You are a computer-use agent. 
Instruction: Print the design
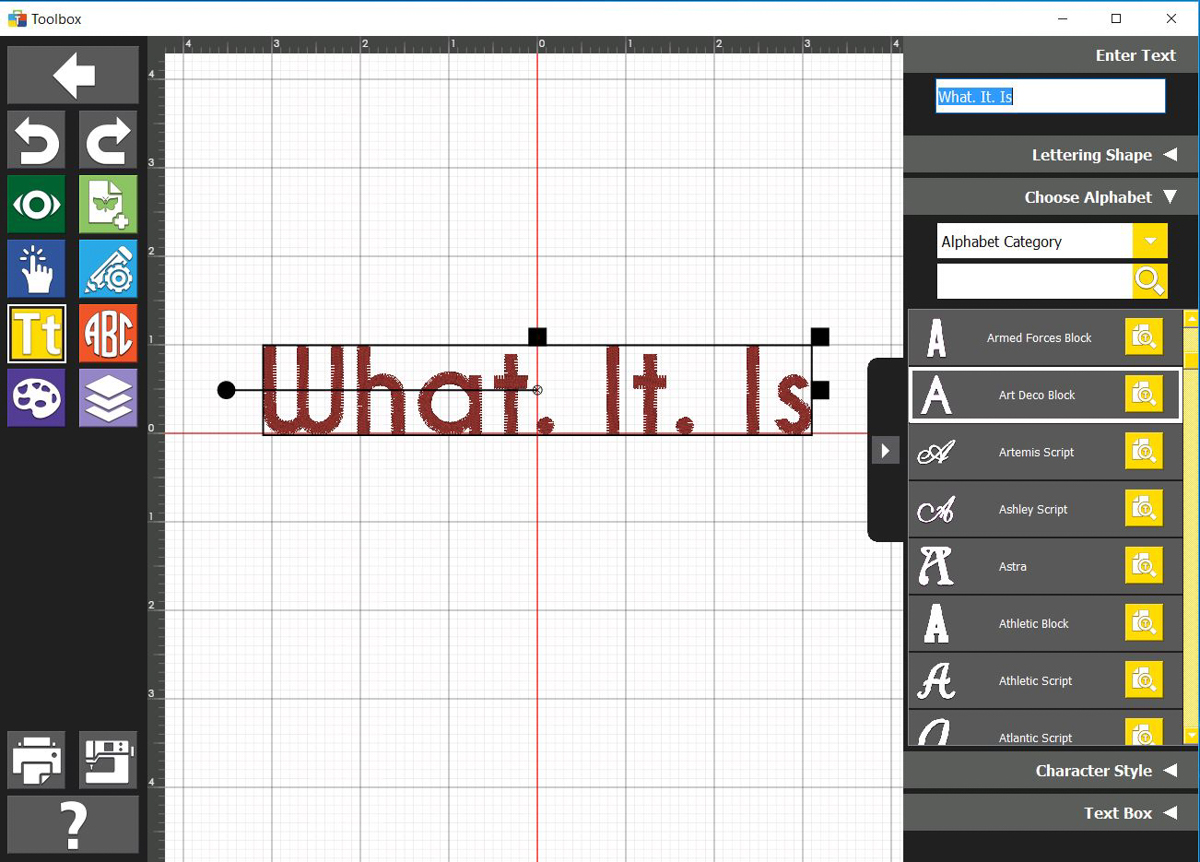[x=37, y=760]
